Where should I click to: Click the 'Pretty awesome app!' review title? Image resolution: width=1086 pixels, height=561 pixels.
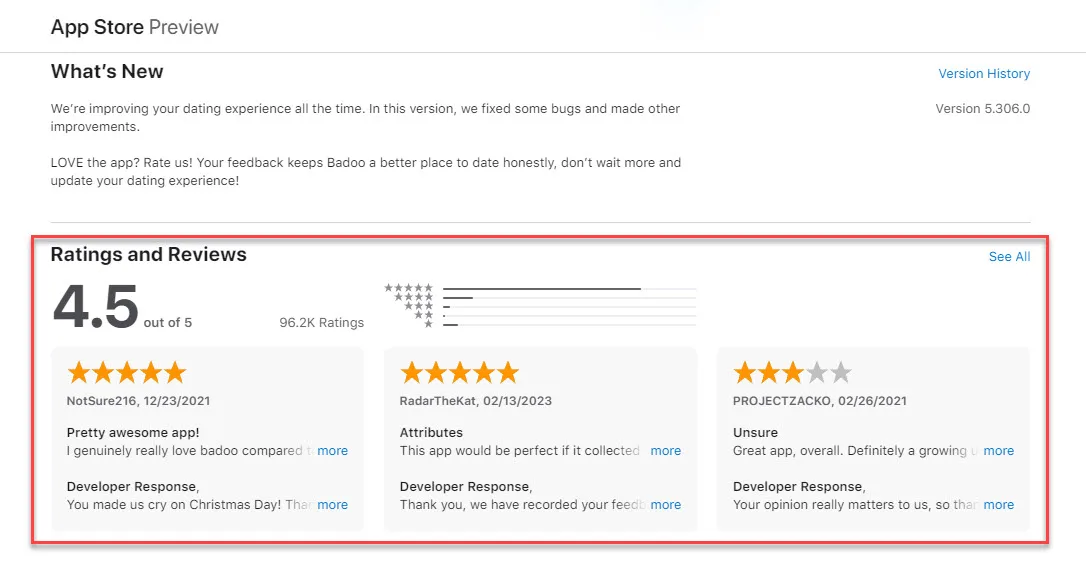(x=133, y=433)
